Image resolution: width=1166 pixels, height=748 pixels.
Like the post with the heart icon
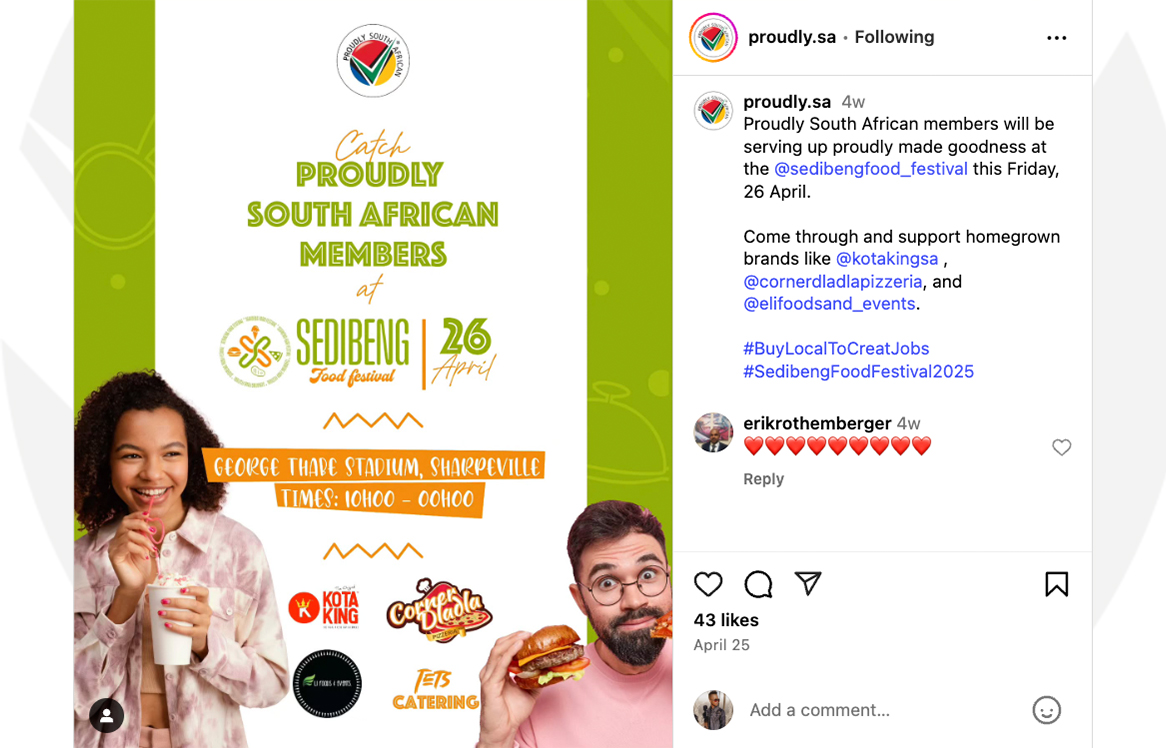pyautogui.click(x=708, y=584)
